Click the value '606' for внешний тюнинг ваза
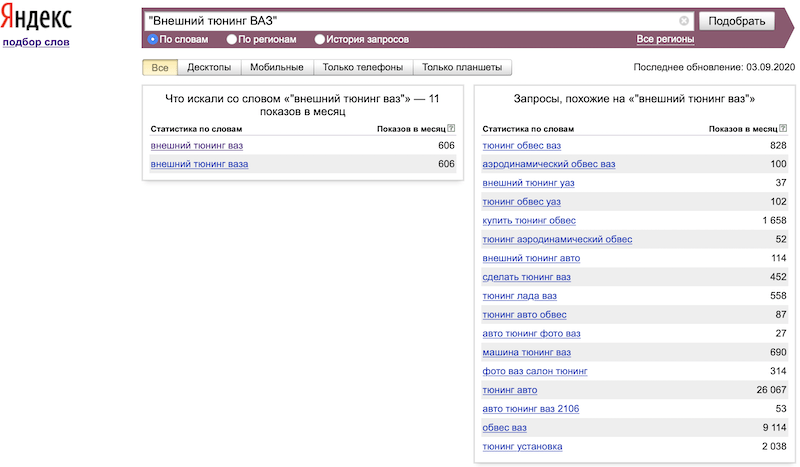Viewport: 800px width, 467px height. coord(446,164)
